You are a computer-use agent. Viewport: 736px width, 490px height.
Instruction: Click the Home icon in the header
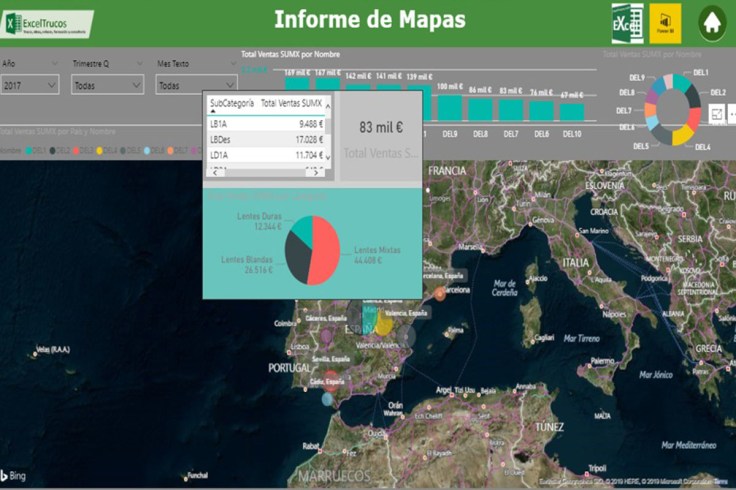pos(712,23)
